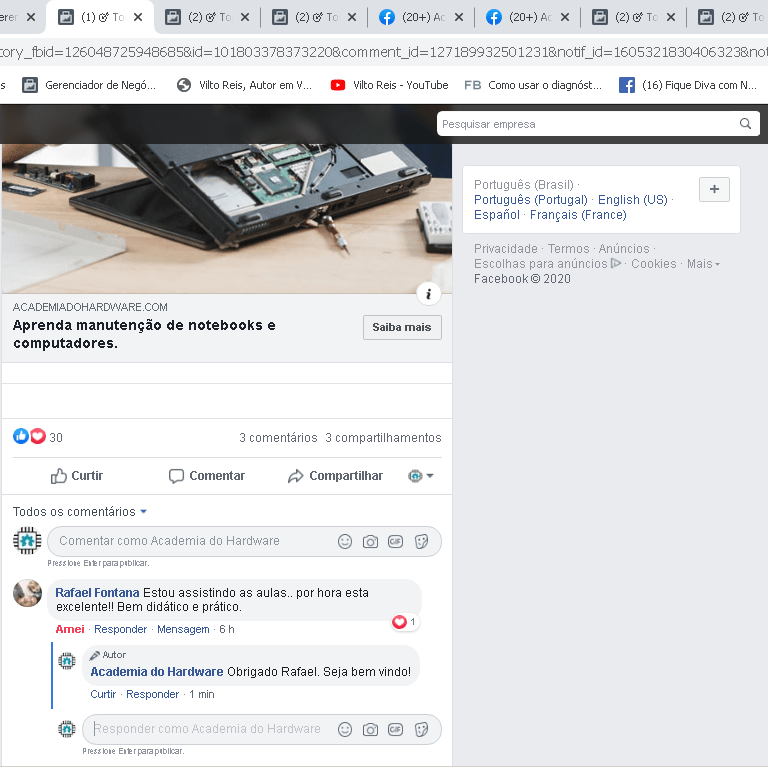
Task: Click Amei on Rafael's comment
Action: 70,629
